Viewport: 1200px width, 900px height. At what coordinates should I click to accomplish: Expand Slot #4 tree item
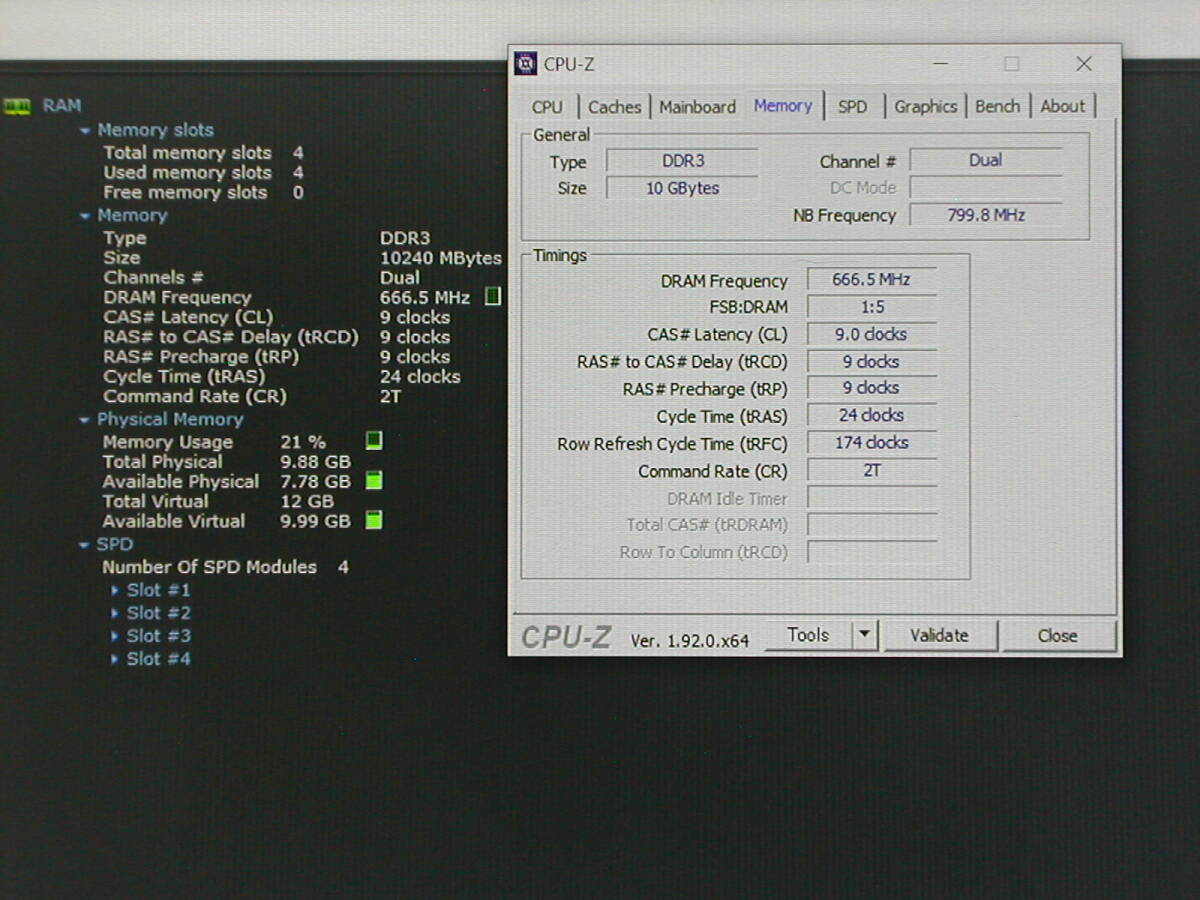pos(115,659)
